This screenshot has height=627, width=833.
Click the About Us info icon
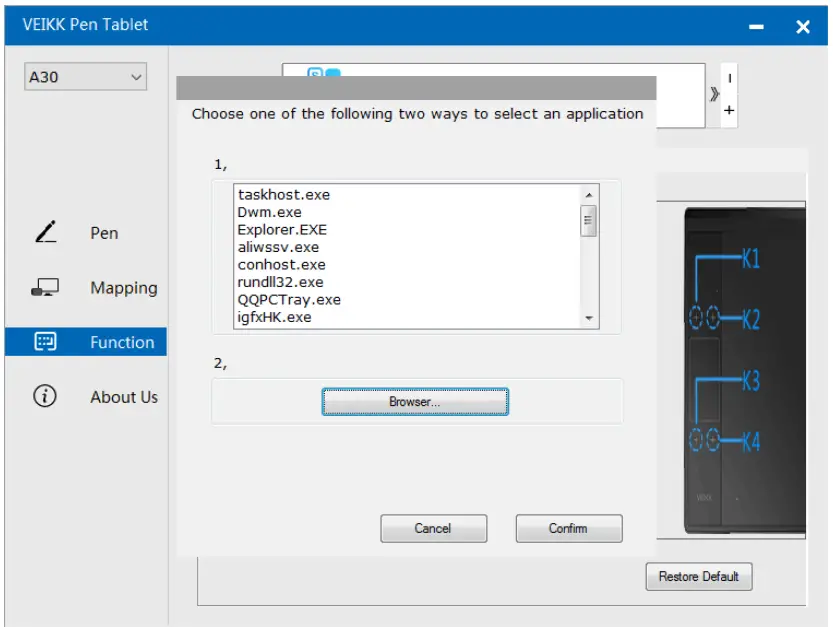(x=45, y=396)
